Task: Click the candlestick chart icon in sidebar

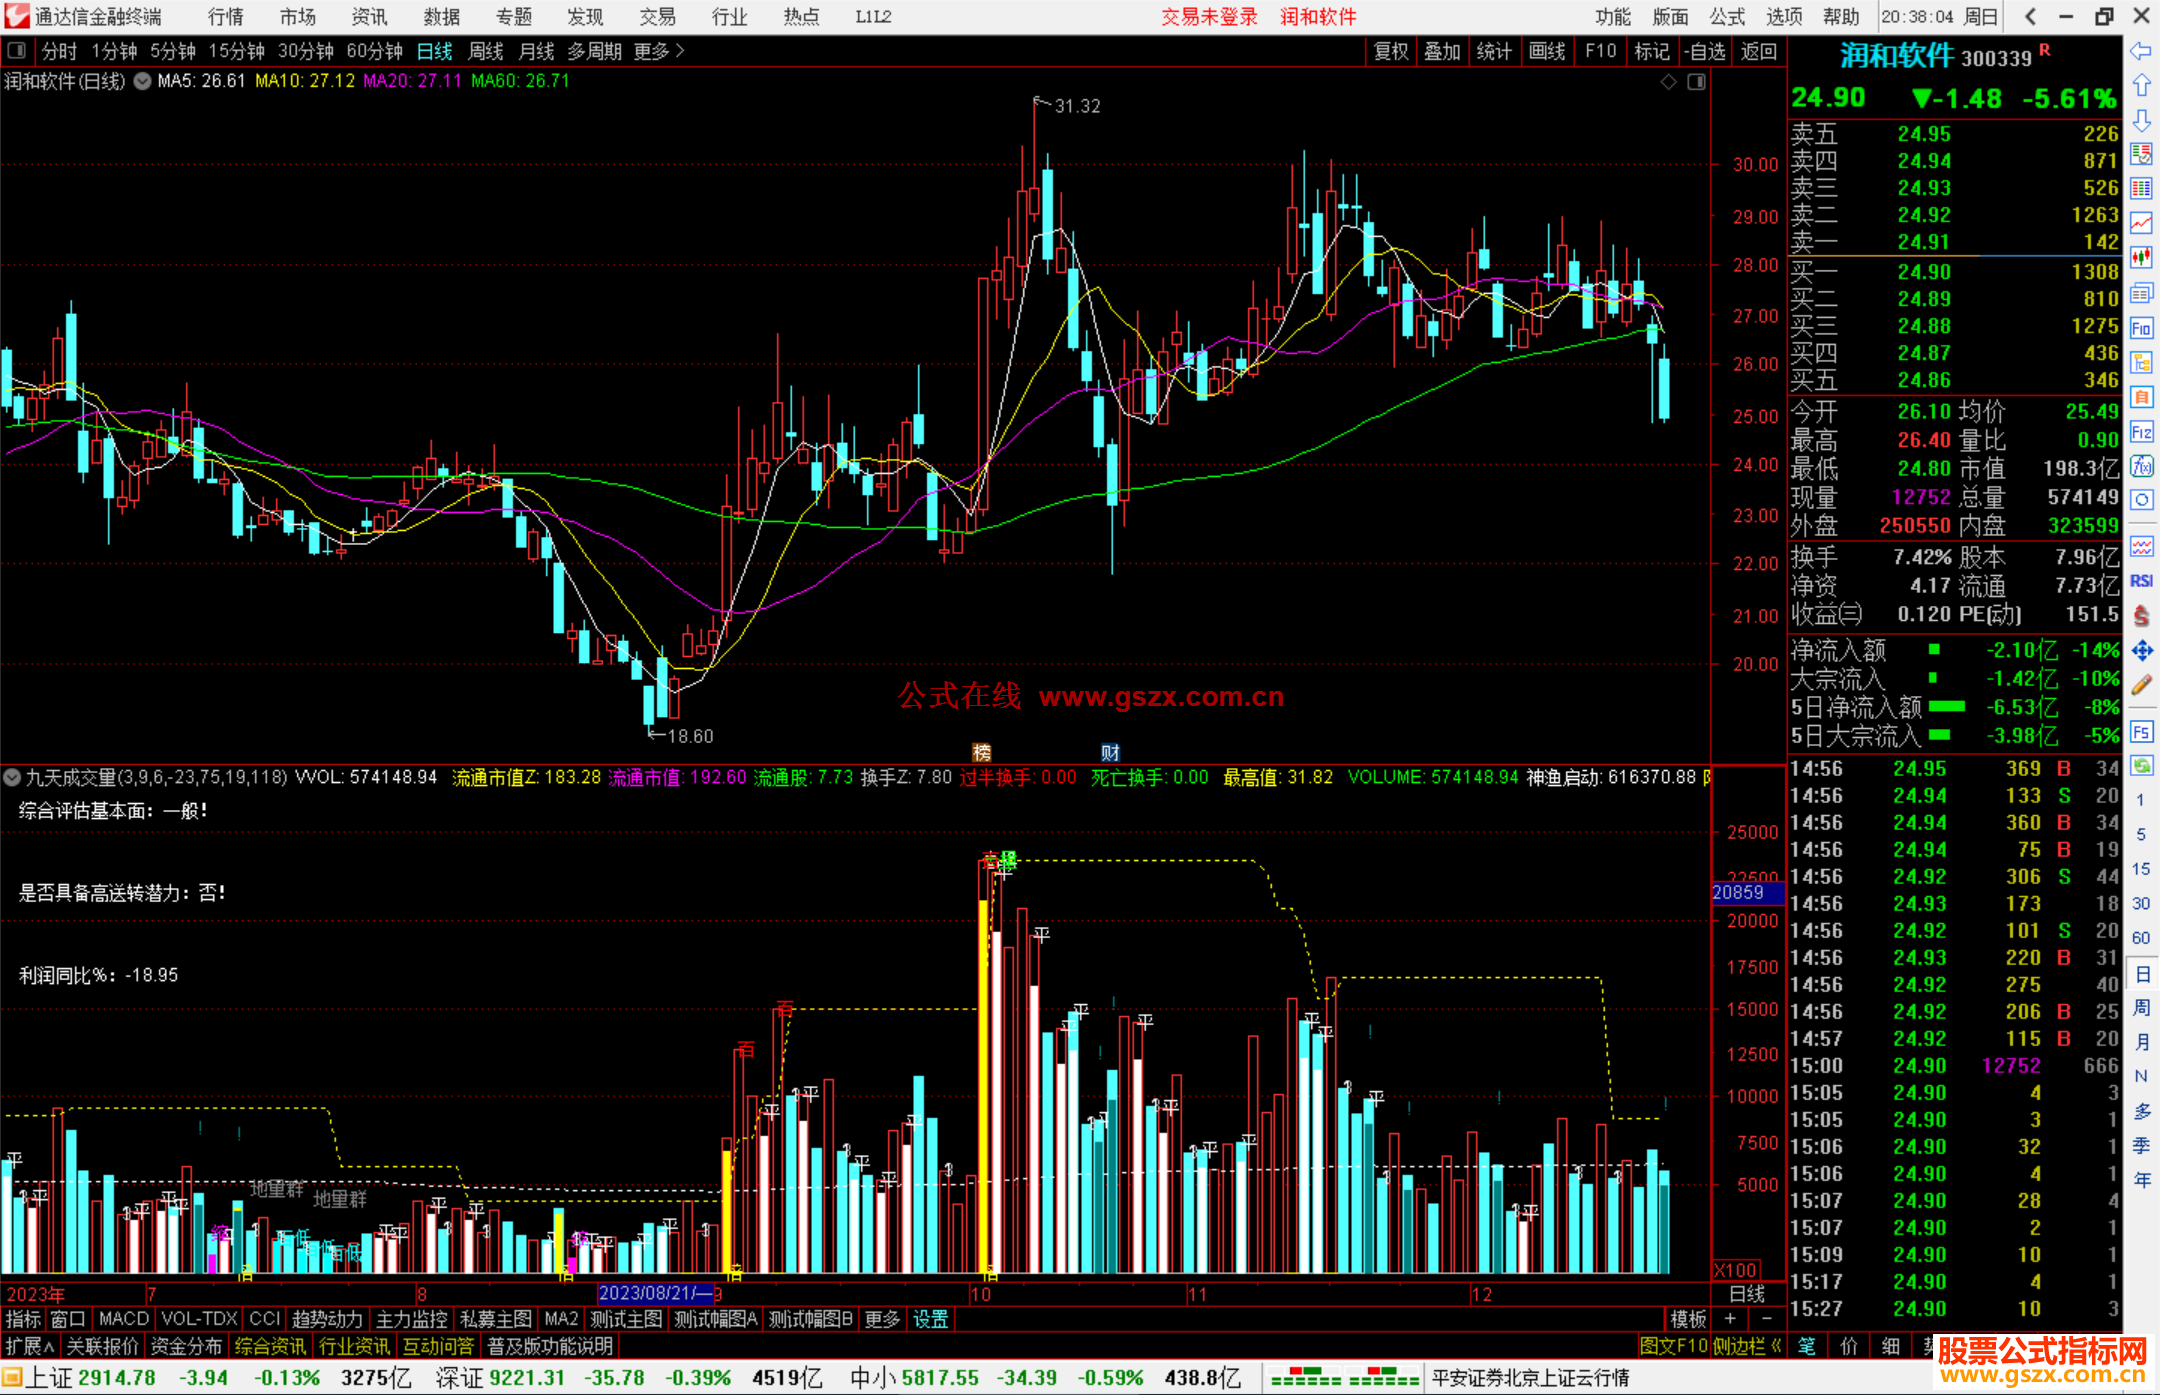Action: coord(2141,258)
